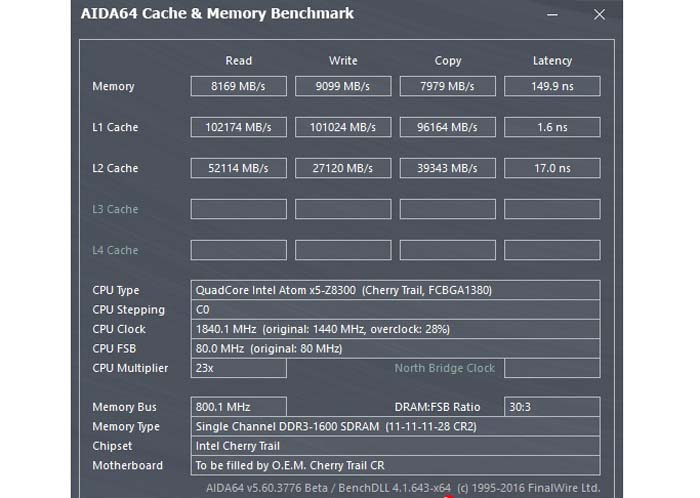Click the Motherboard Cherry Trail CR field
The image size is (700, 498).
click(396, 465)
